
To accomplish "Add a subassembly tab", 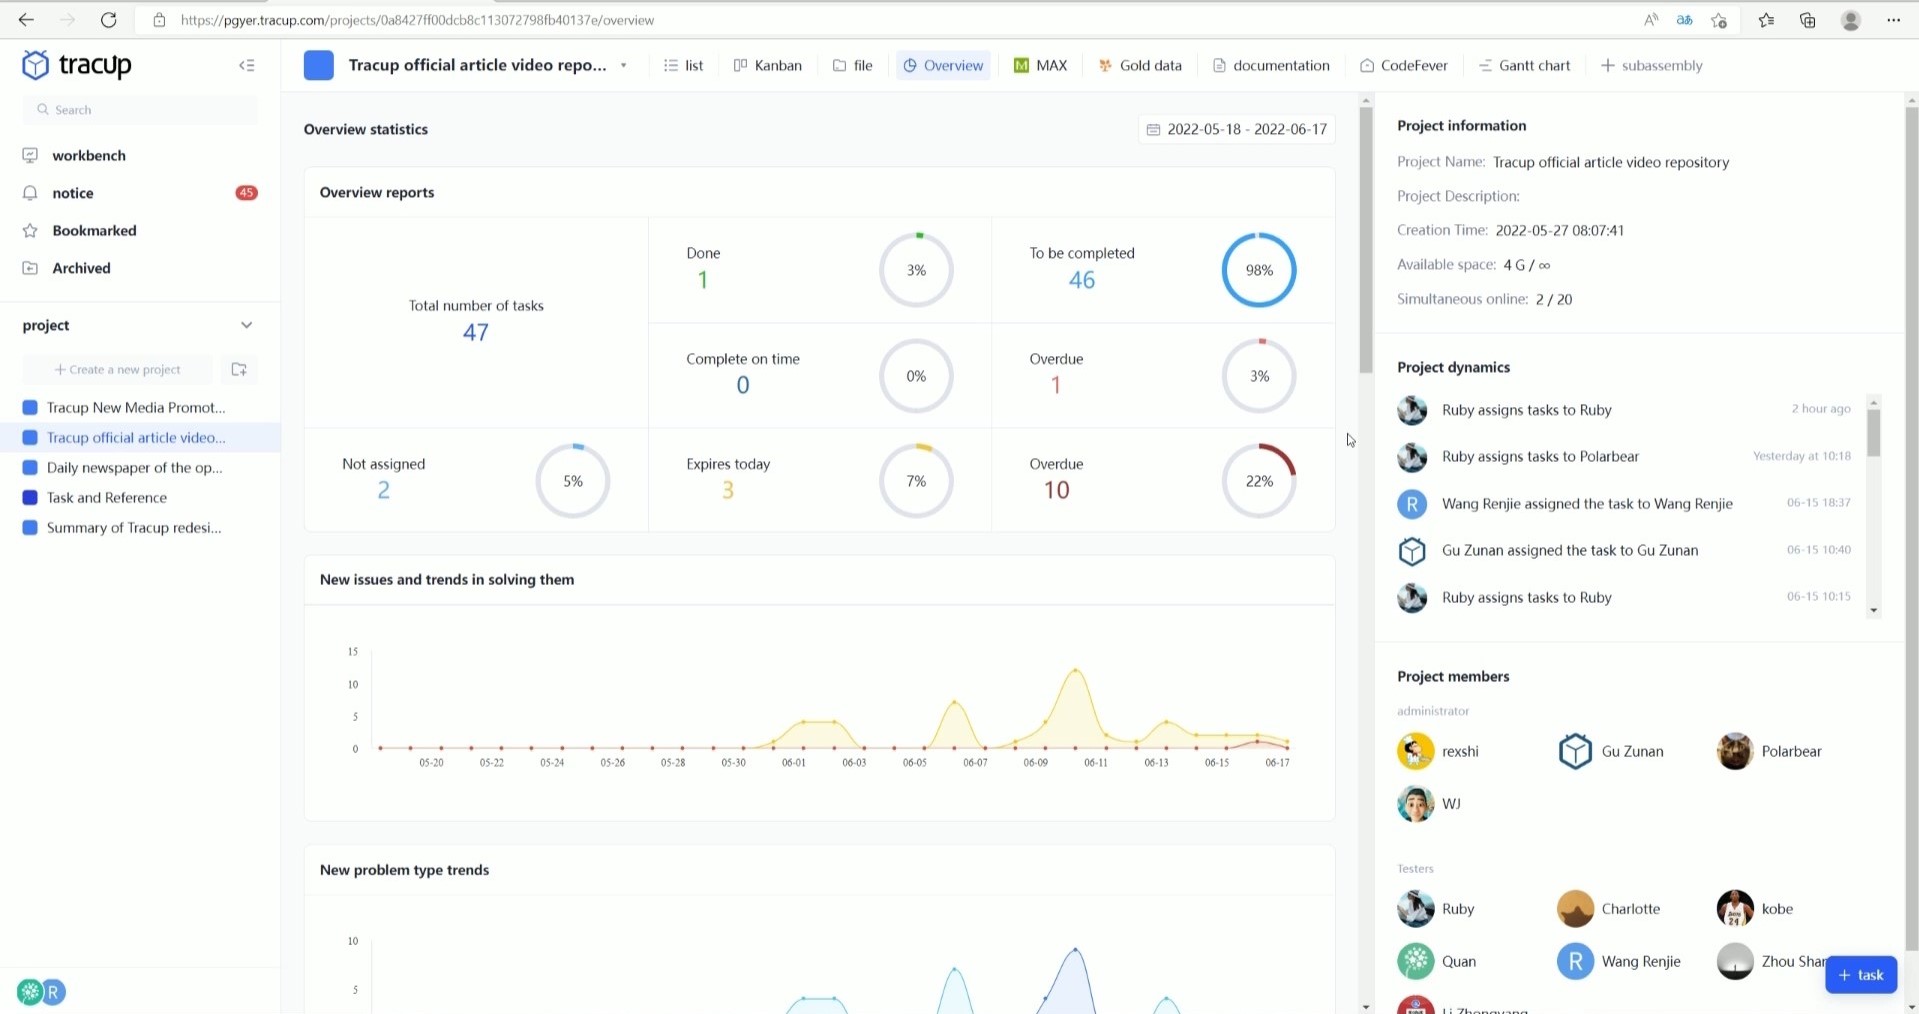I will tap(1651, 66).
